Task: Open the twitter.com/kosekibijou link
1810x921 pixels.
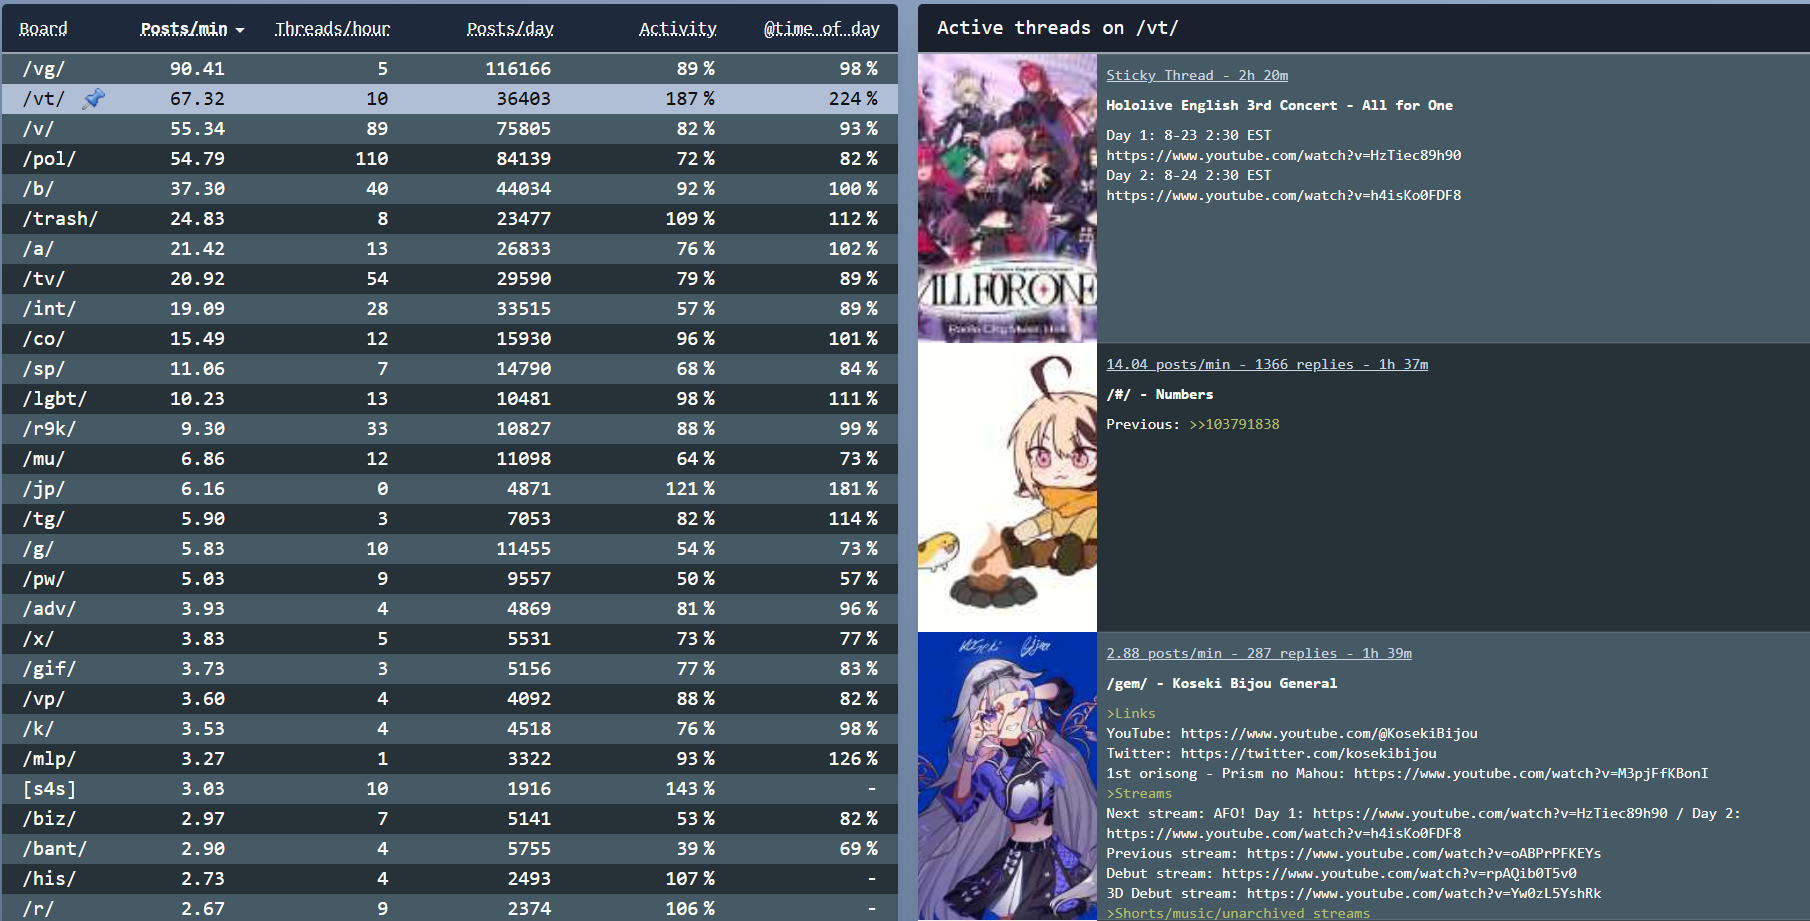Action: 1308,753
